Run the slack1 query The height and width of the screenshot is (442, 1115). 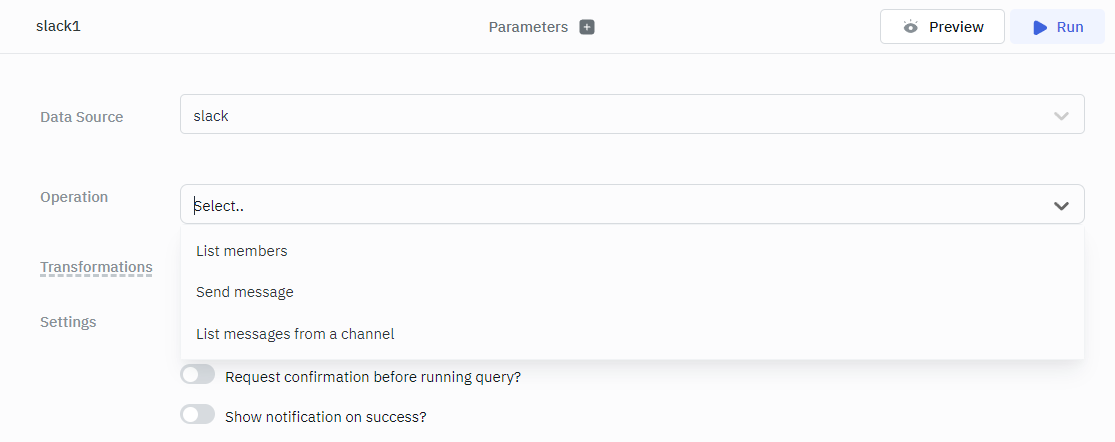[1058, 27]
